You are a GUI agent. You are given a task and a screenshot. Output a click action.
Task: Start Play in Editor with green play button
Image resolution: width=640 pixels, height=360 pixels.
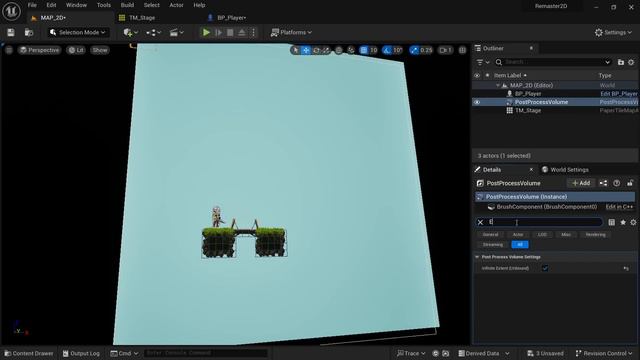tap(207, 32)
